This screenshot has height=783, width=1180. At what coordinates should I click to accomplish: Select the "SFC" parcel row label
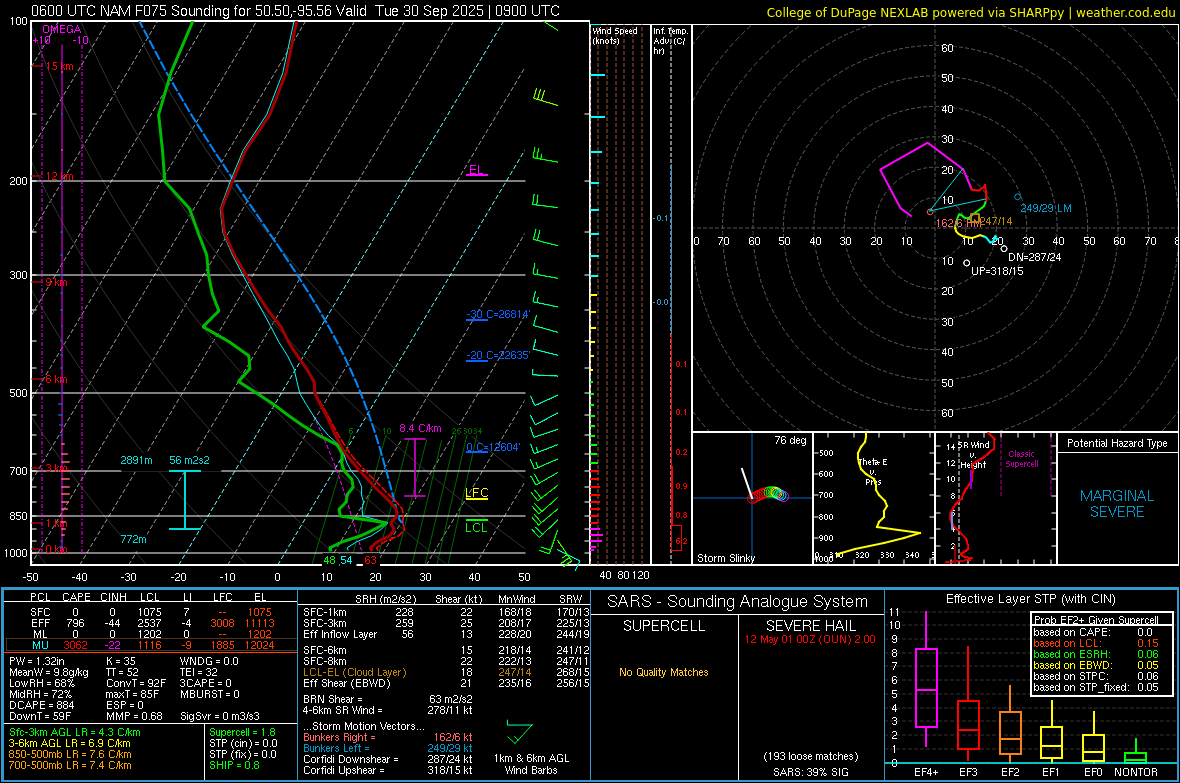tap(40, 612)
